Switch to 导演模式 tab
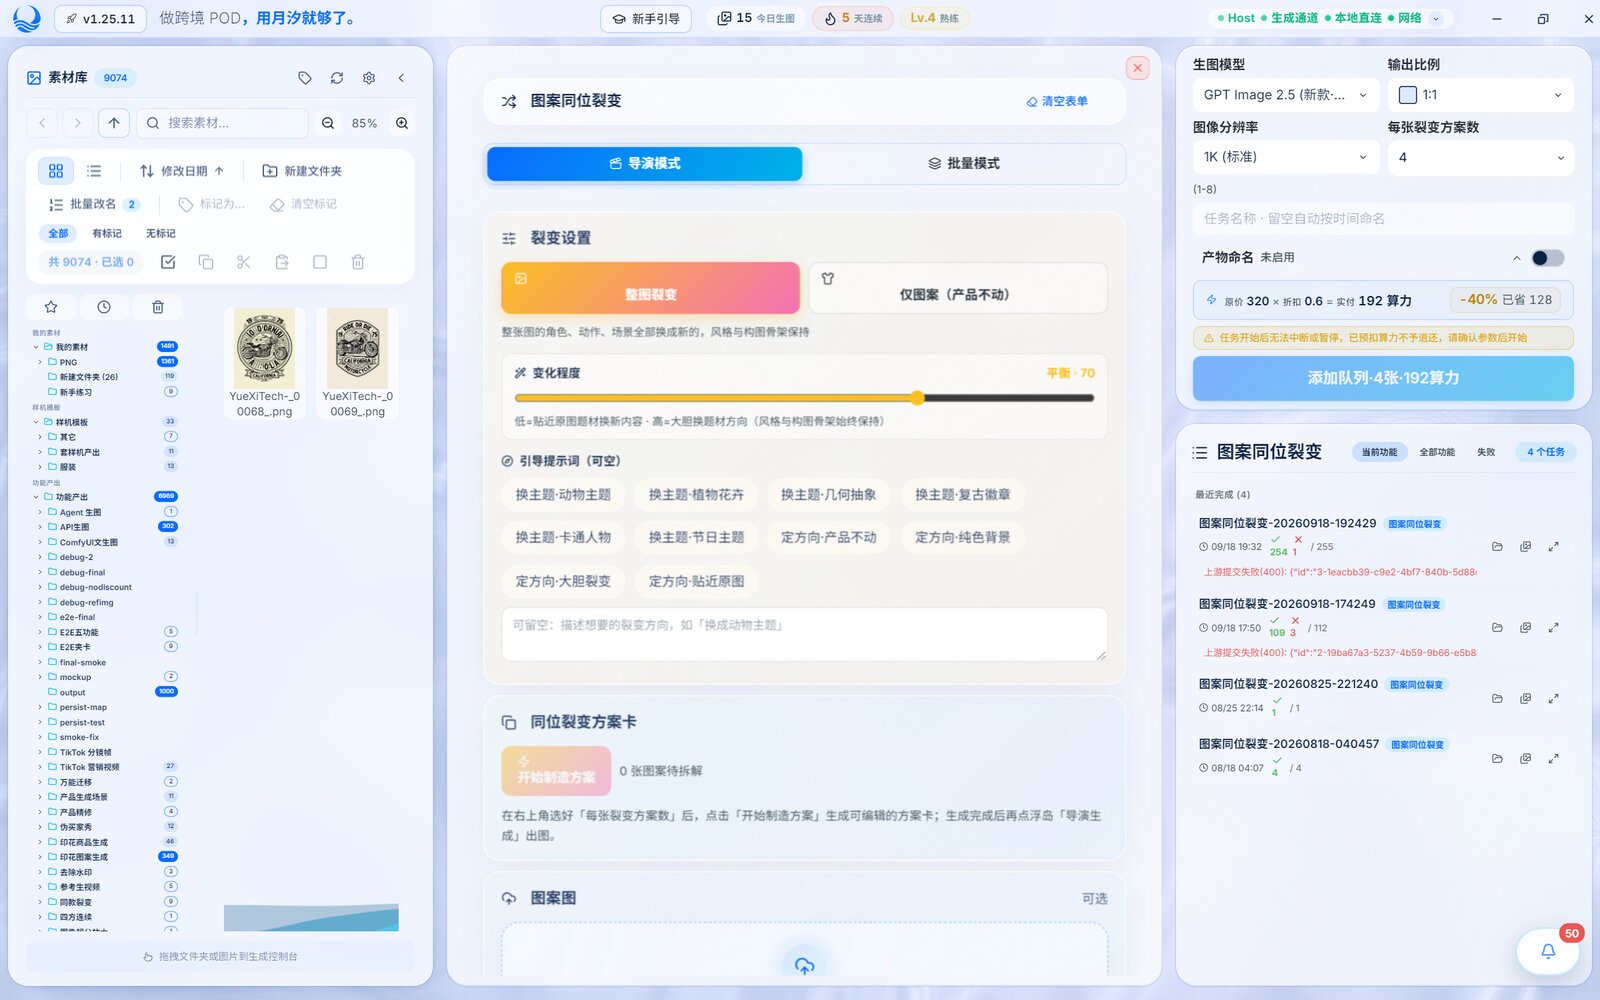Screen dimensions: 1600x1000 645,164
